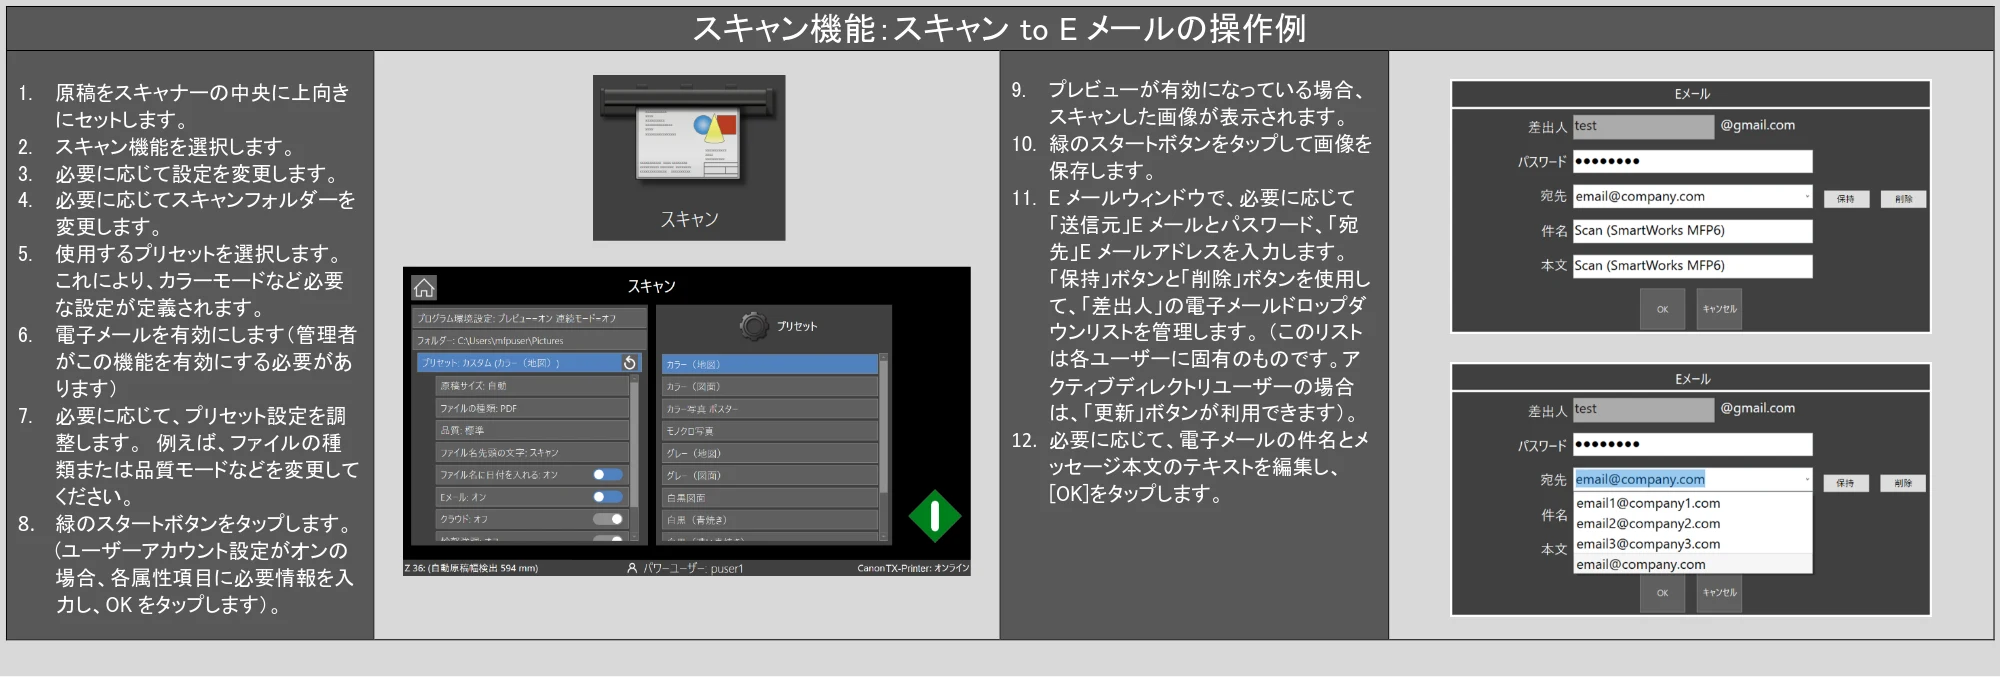Select the グレー（地図） preset
Image resolution: width=2000 pixels, height=677 pixels.
pyautogui.click(x=769, y=453)
